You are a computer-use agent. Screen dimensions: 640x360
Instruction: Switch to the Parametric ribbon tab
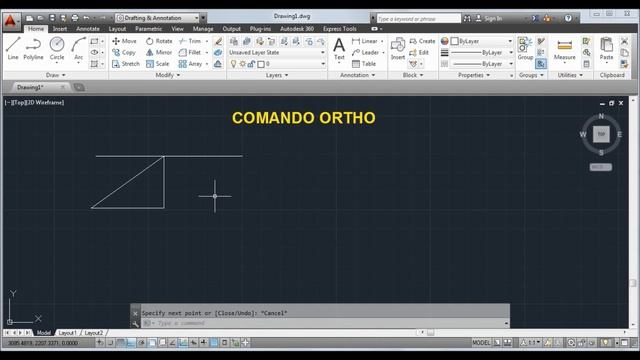149,29
